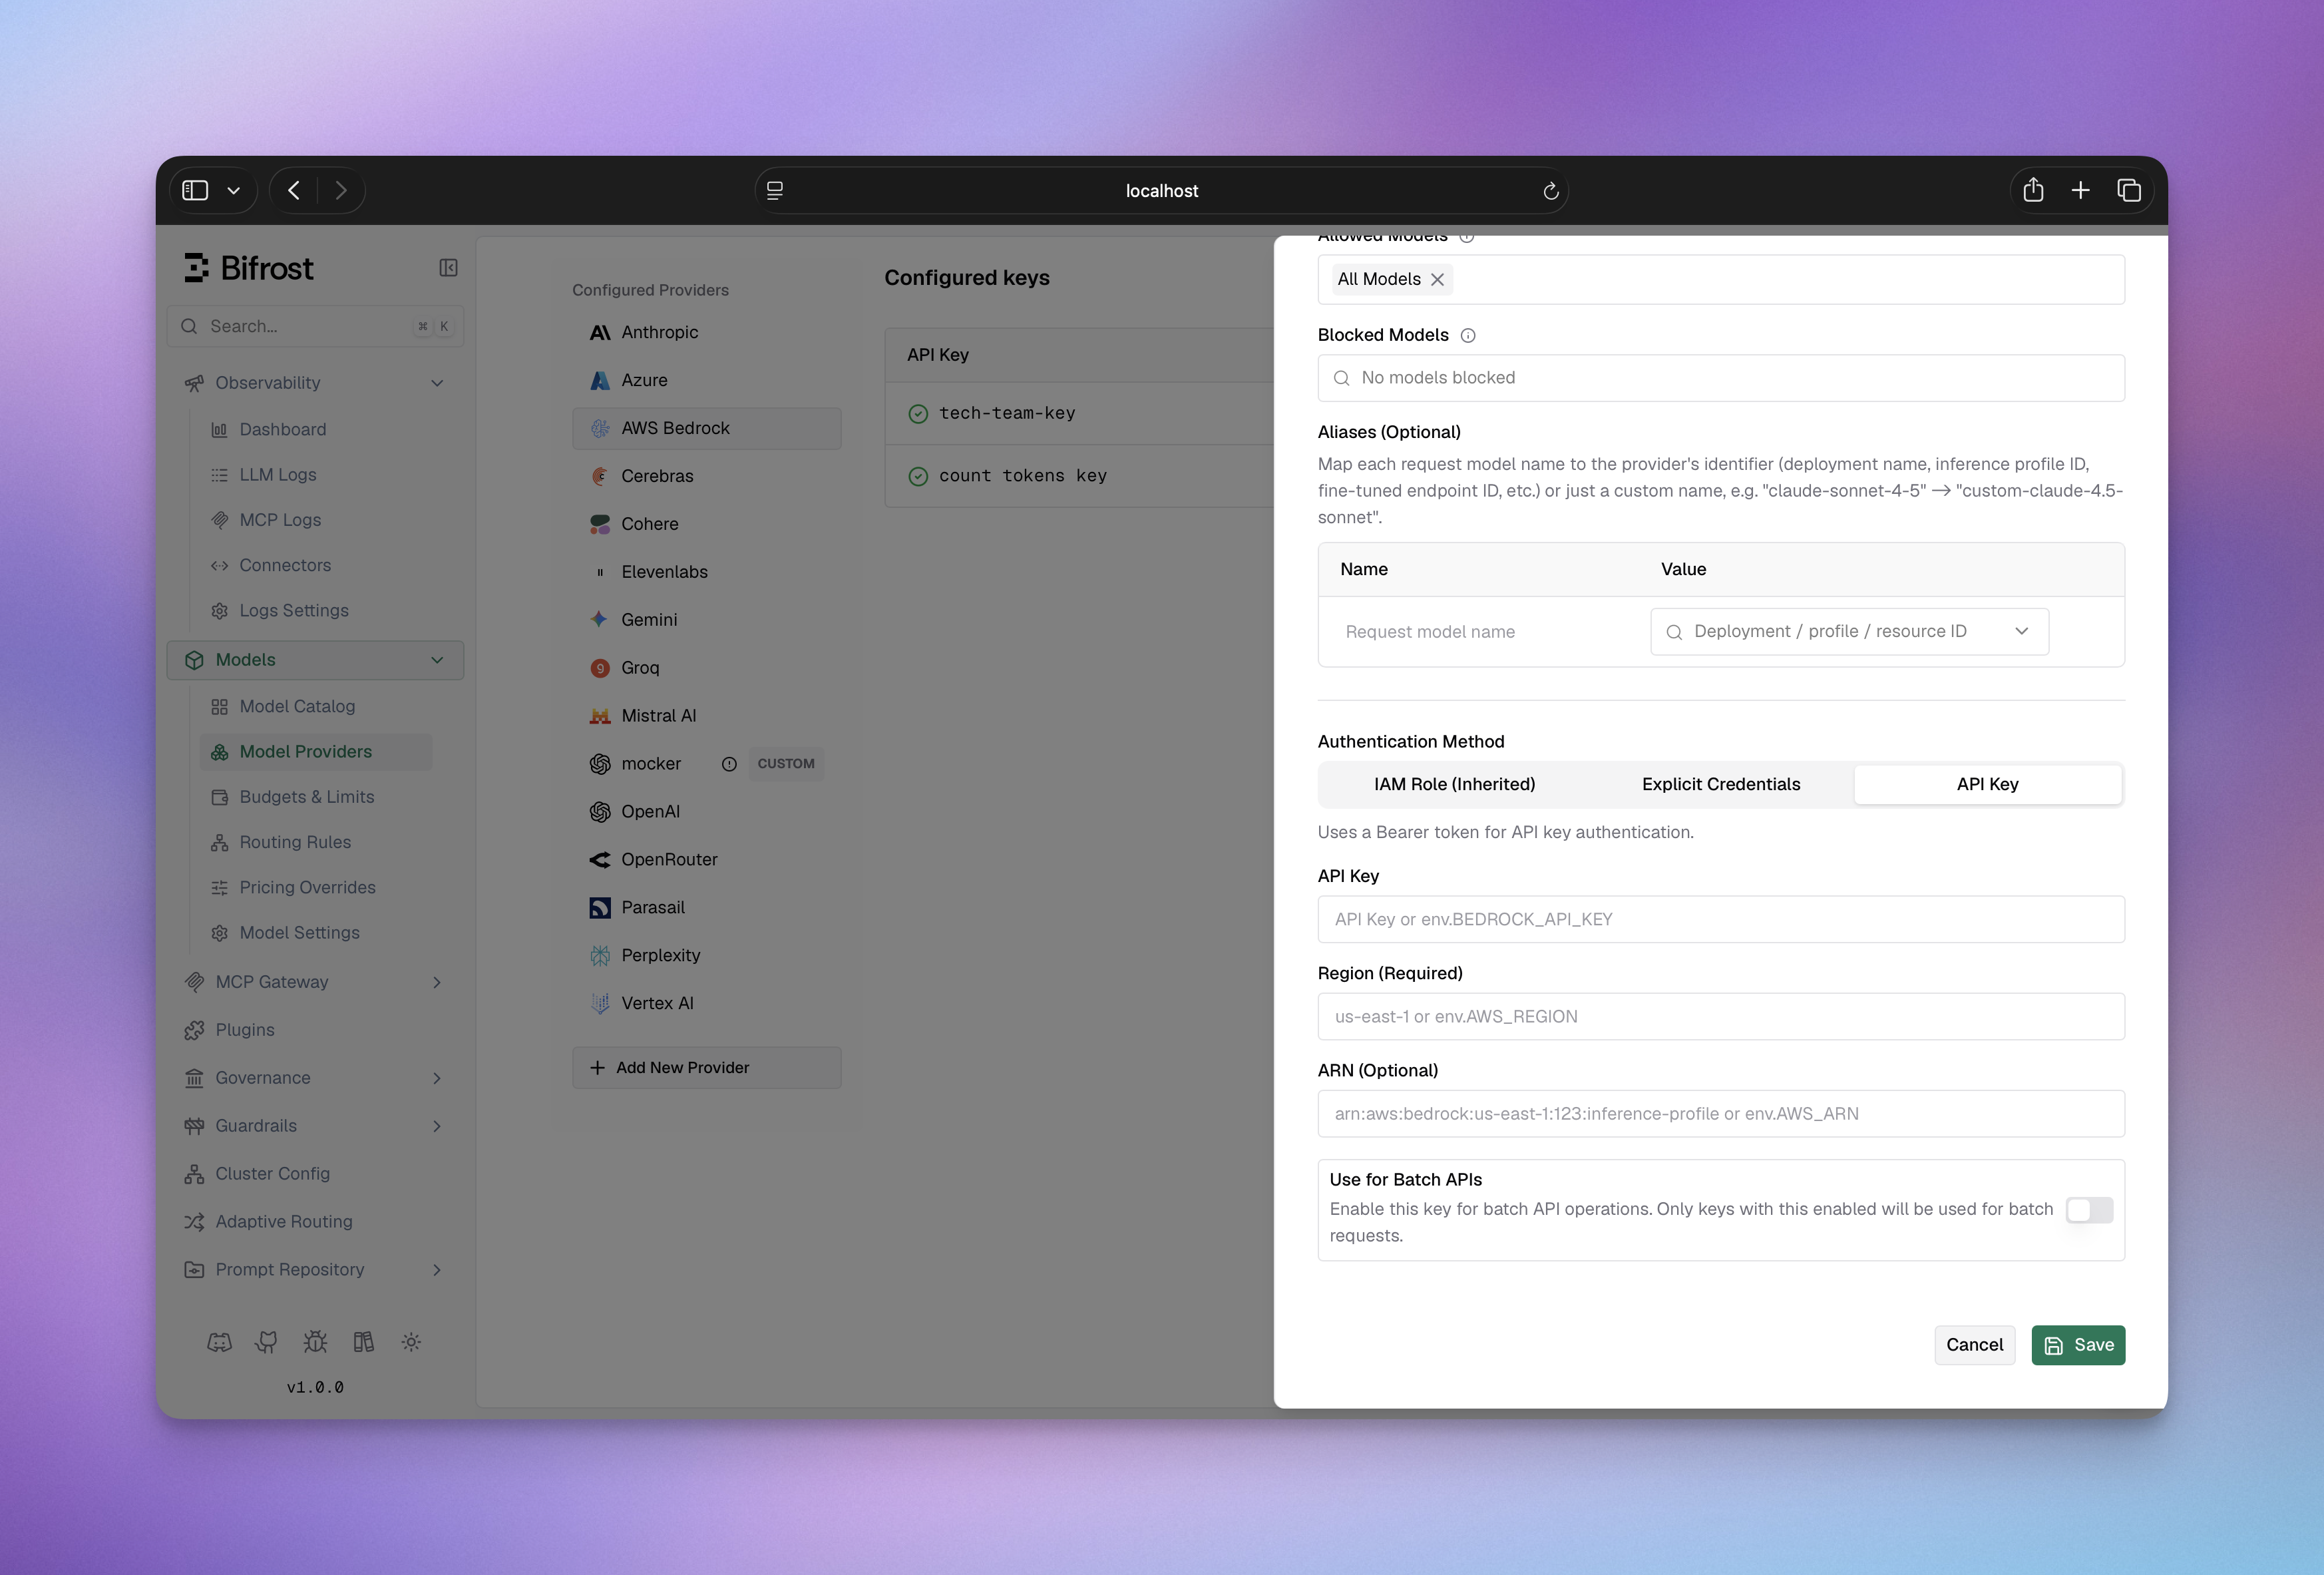Image resolution: width=2324 pixels, height=1575 pixels.
Task: Switch to IAM Role (Inherited) authentication
Action: [1454, 785]
